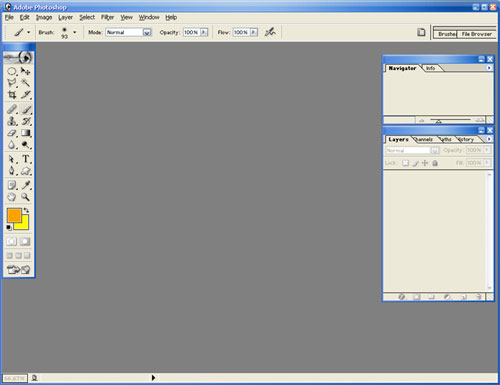Click the orange foreground color swatch
This screenshot has width=500, height=385.
tap(14, 215)
